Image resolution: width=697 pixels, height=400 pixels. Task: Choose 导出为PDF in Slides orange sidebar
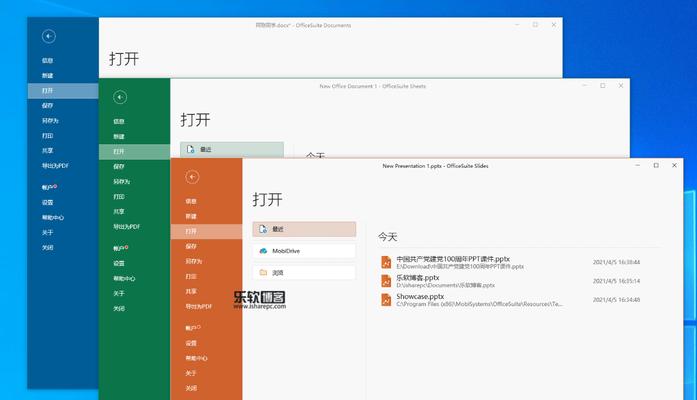point(199,307)
